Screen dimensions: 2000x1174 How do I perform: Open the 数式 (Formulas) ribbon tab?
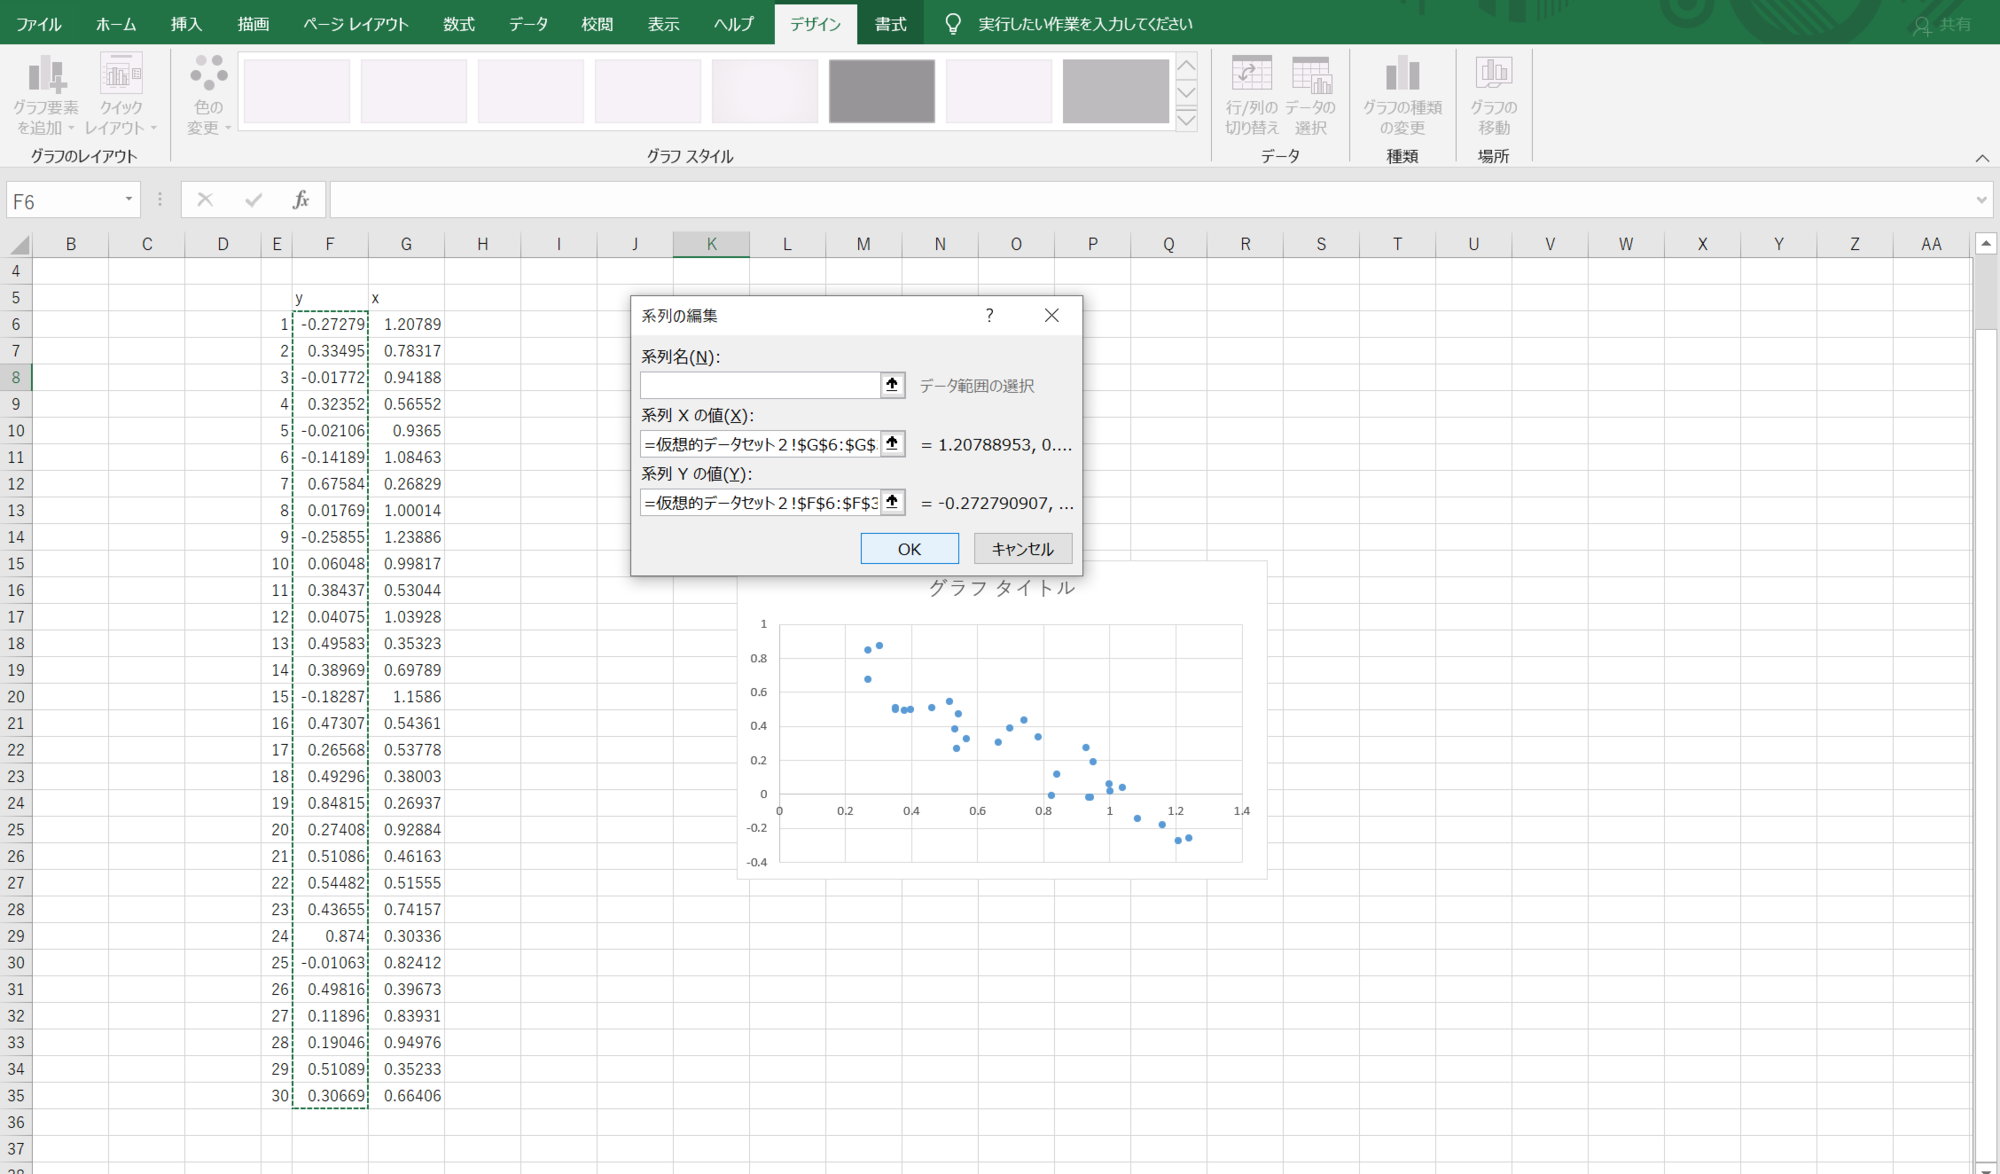[x=459, y=24]
